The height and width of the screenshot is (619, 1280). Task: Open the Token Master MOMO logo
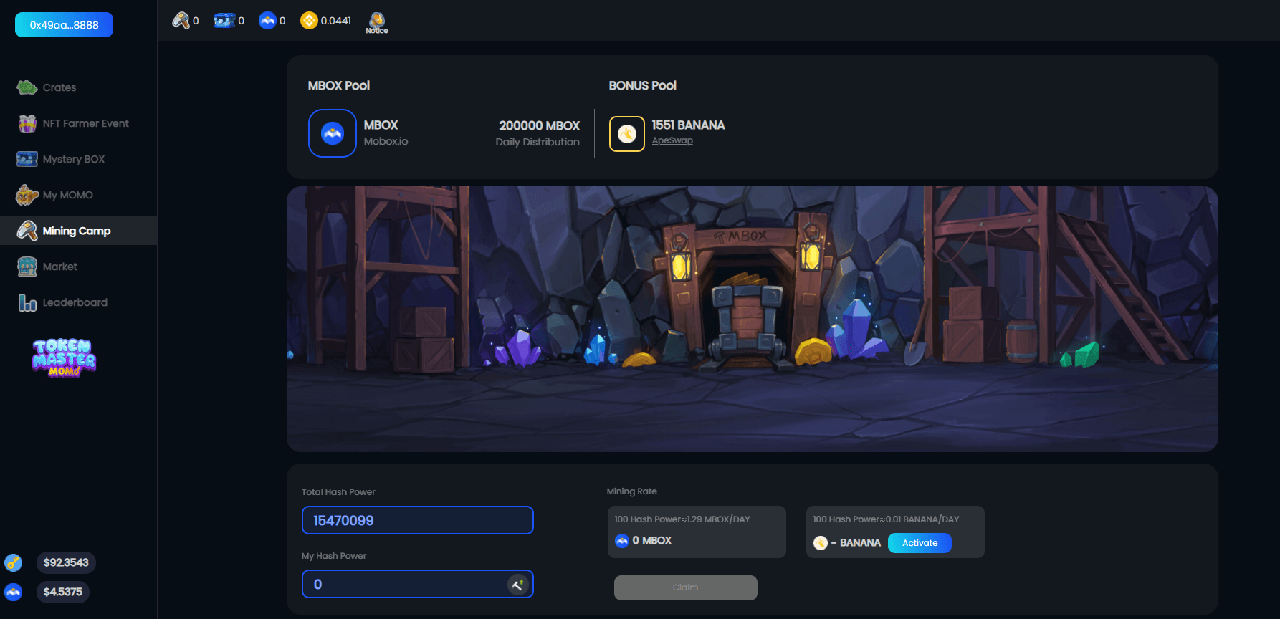tap(64, 357)
